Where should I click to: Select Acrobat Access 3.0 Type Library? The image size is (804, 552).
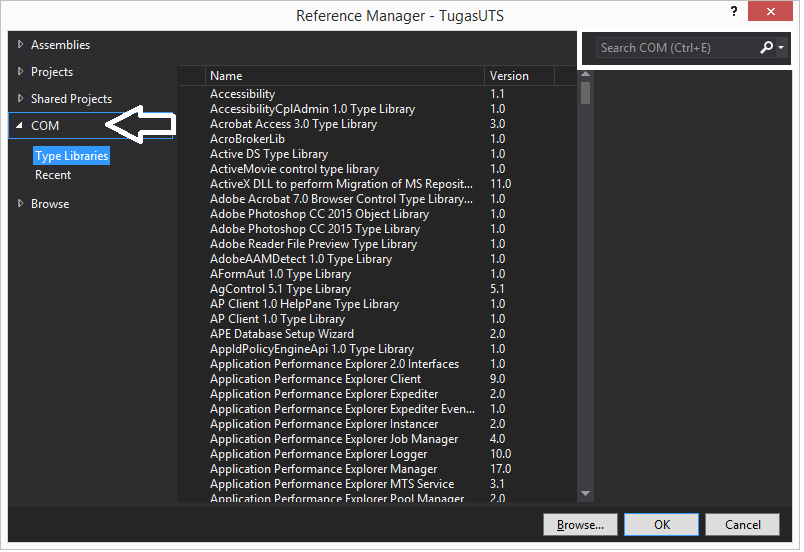pyautogui.click(x=377, y=124)
